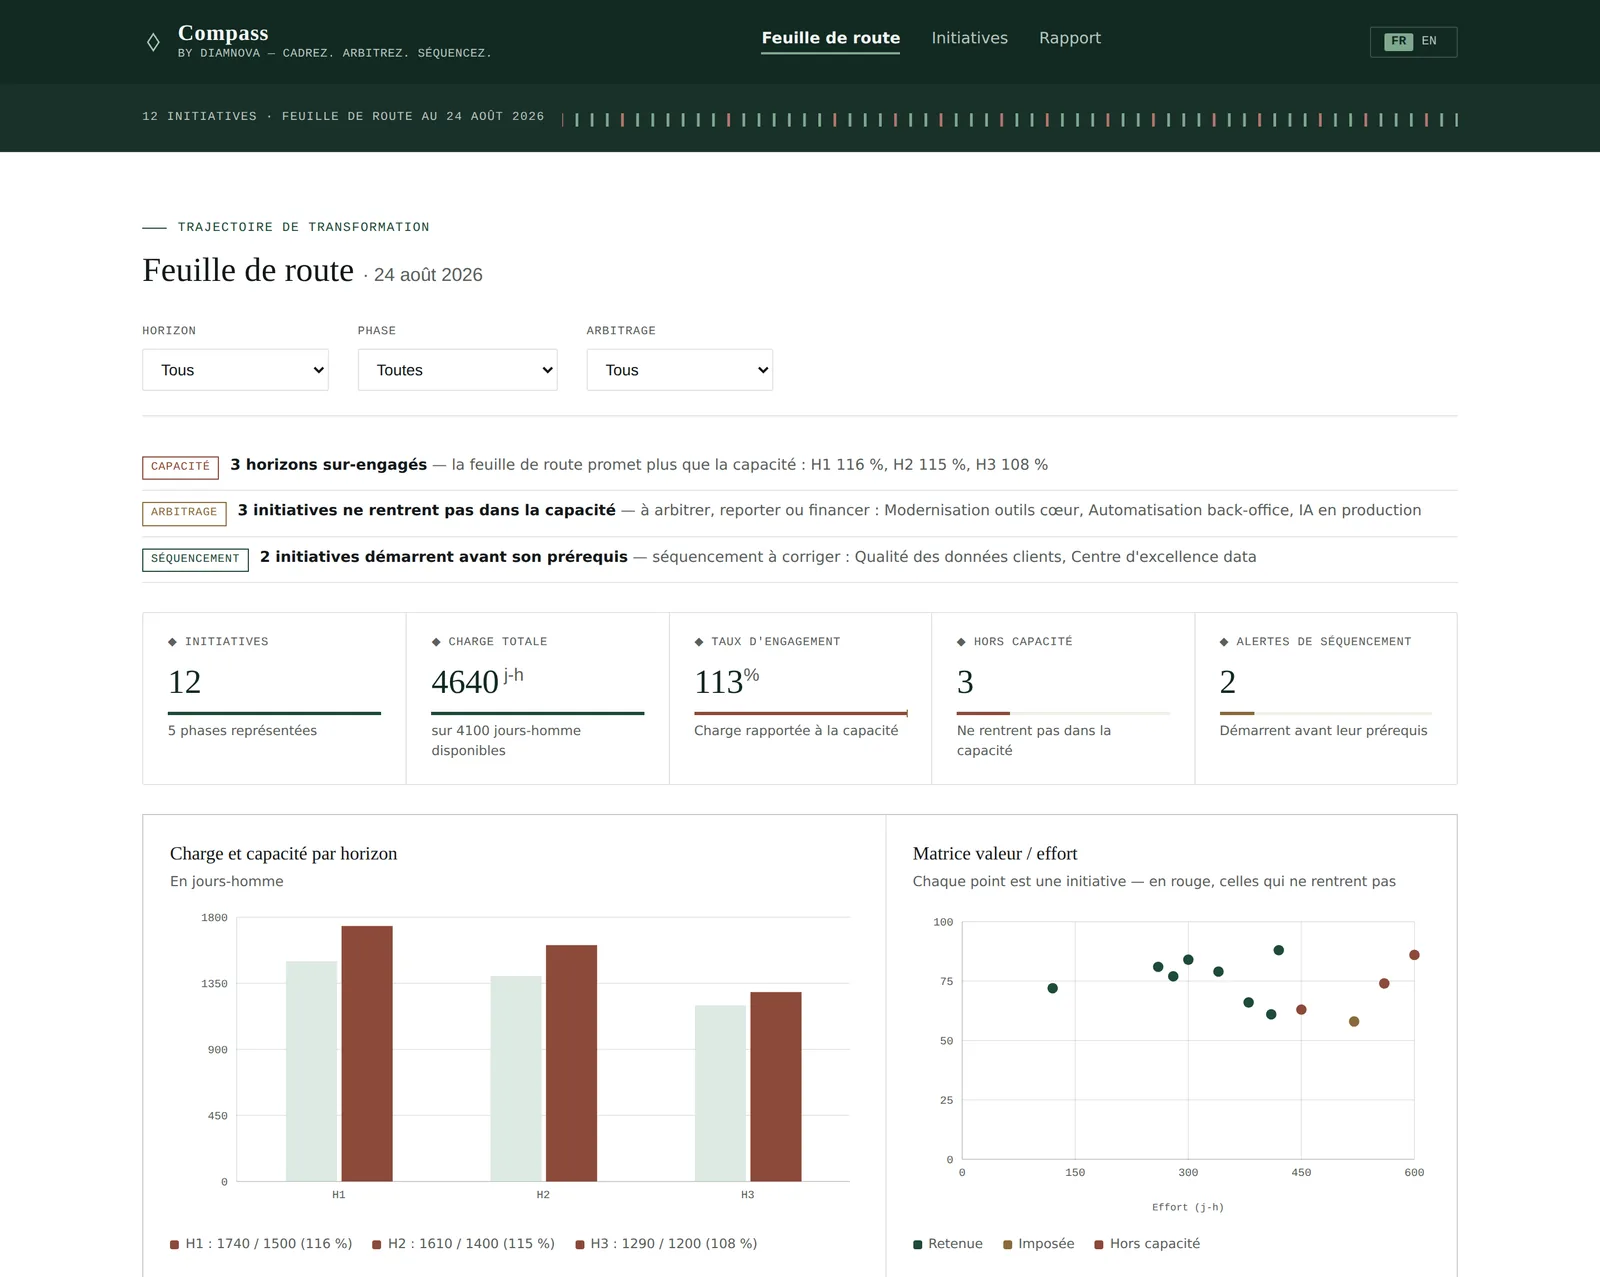The width and height of the screenshot is (1600, 1277).
Task: Click the H3 red load bar
Action: coord(776,1086)
